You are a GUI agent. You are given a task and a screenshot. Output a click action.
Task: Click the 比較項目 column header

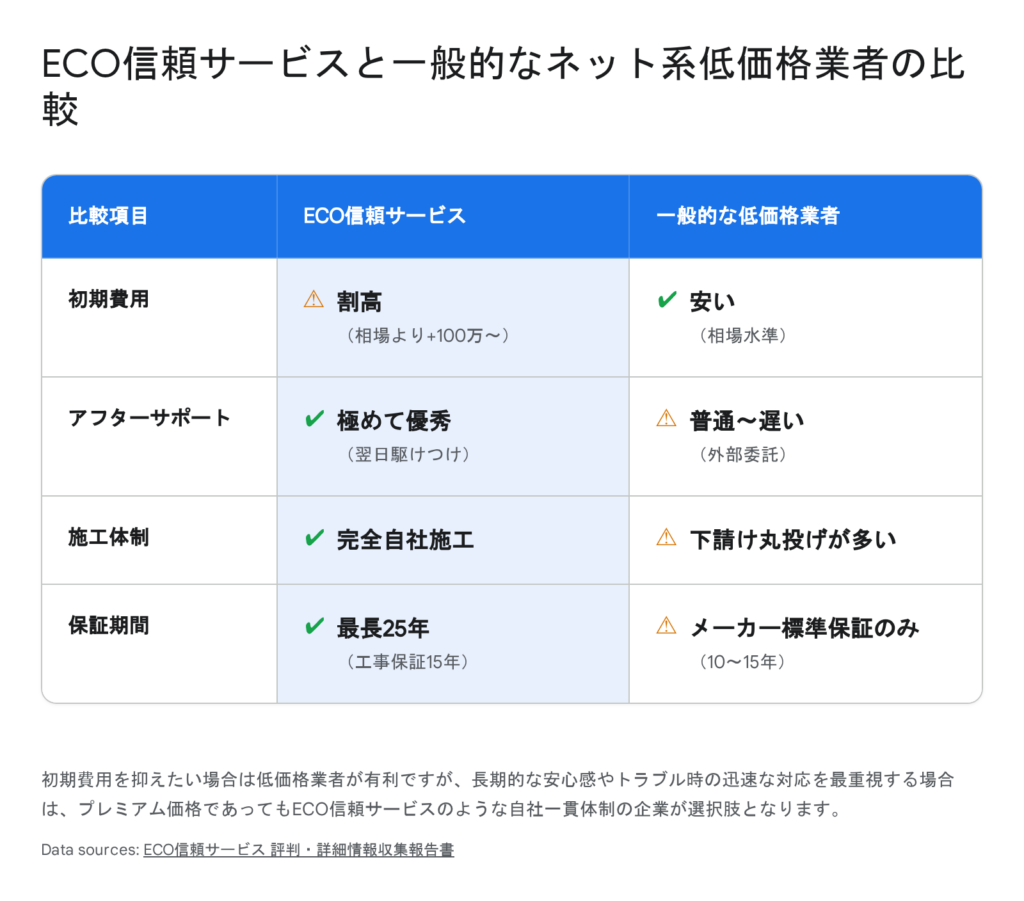[x=108, y=216]
